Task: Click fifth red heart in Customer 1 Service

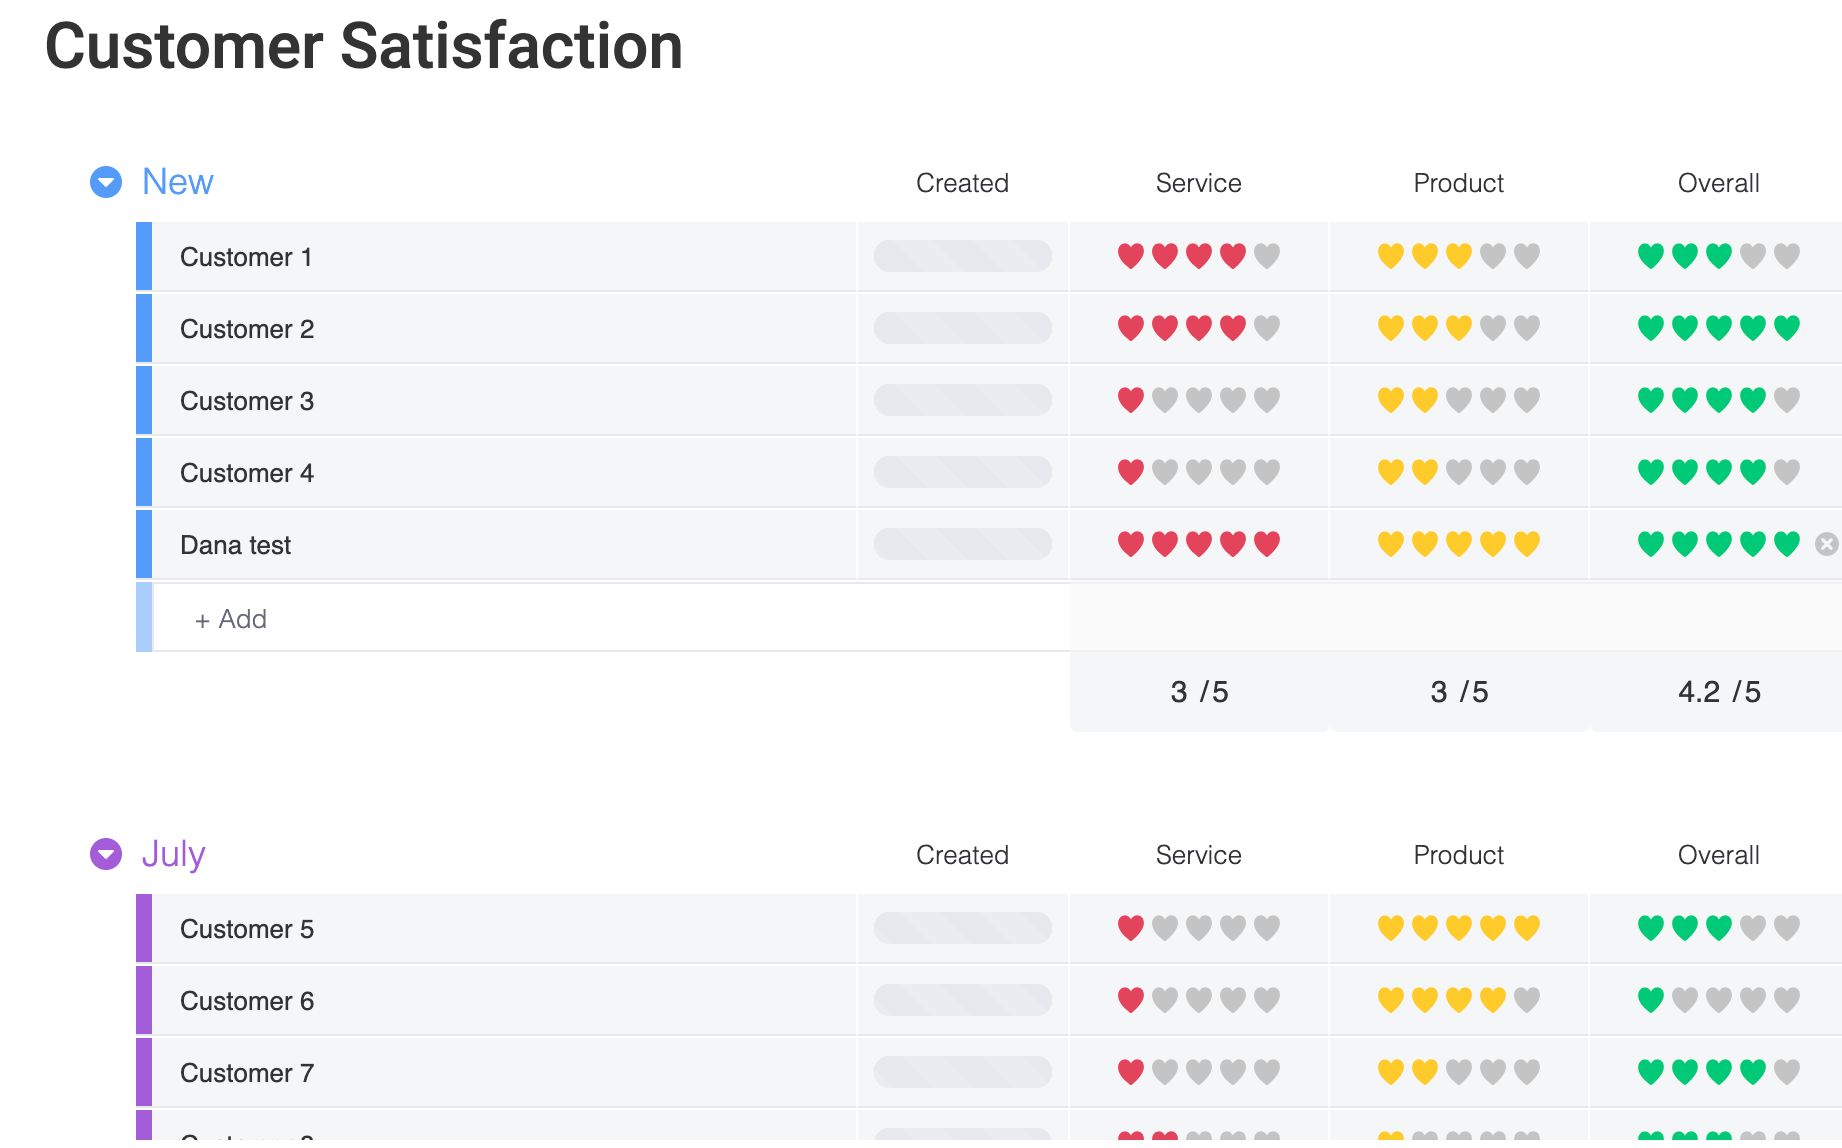Action: pyautogui.click(x=1267, y=256)
